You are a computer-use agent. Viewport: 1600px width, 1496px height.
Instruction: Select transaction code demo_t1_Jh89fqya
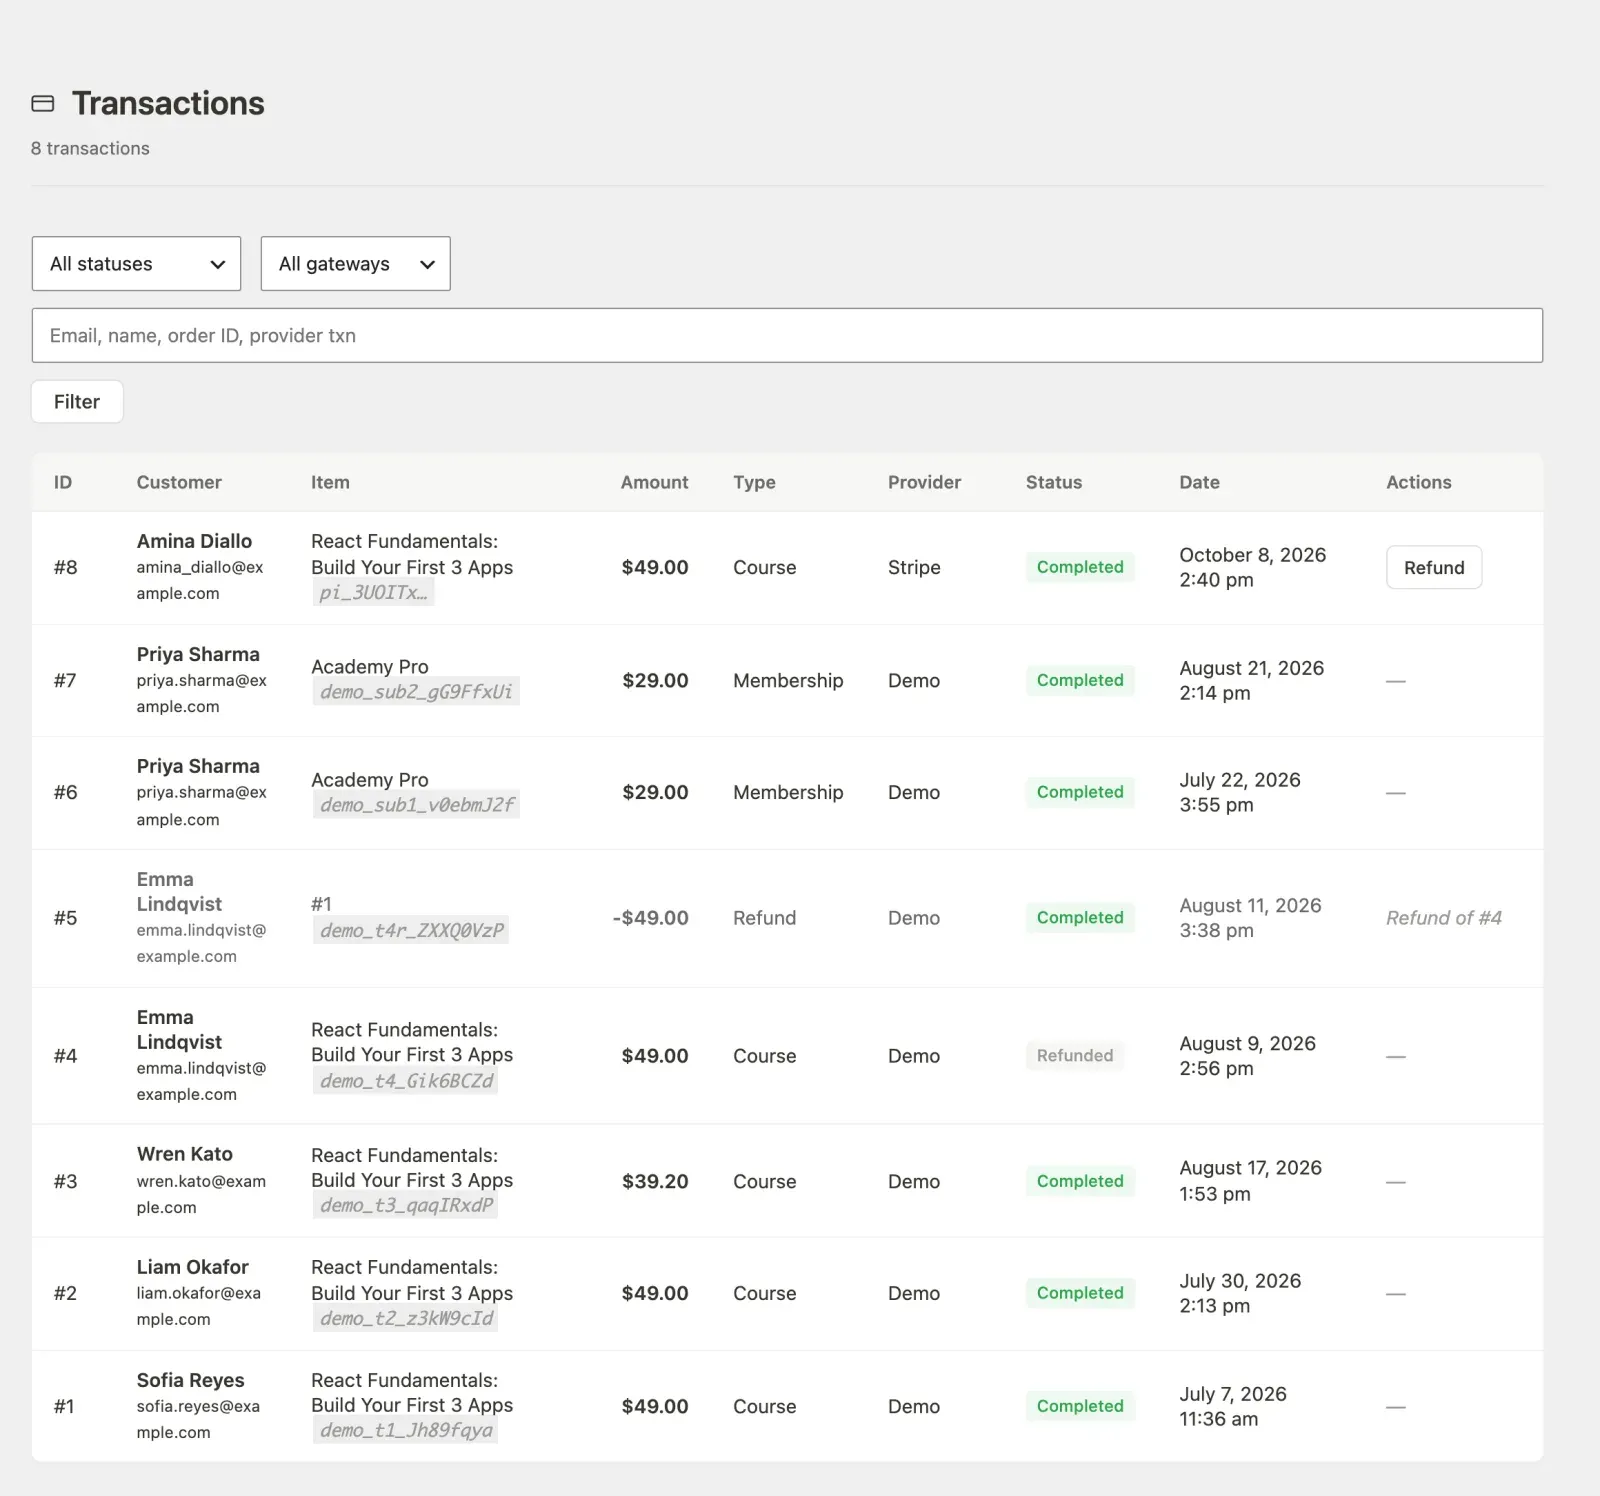pos(406,1431)
